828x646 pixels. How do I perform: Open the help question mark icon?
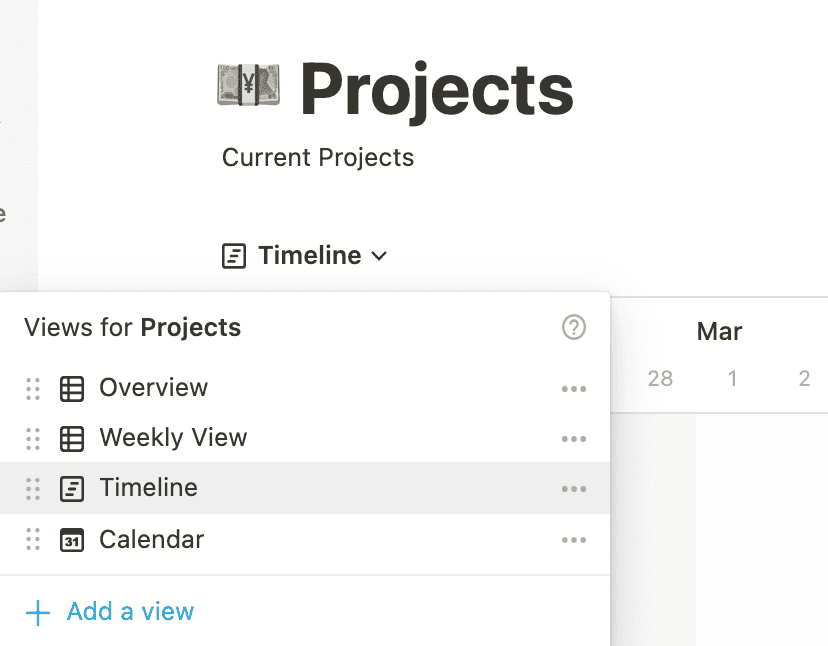point(574,327)
